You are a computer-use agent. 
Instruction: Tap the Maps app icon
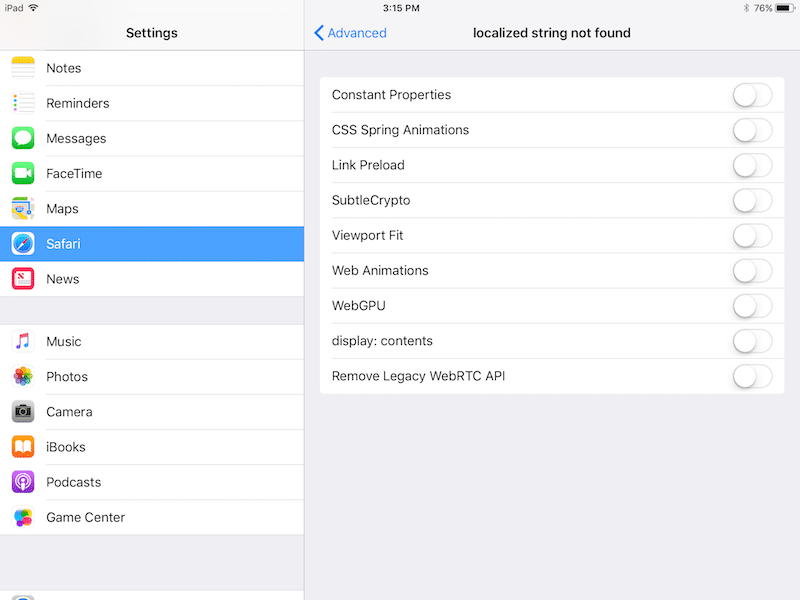[23, 208]
